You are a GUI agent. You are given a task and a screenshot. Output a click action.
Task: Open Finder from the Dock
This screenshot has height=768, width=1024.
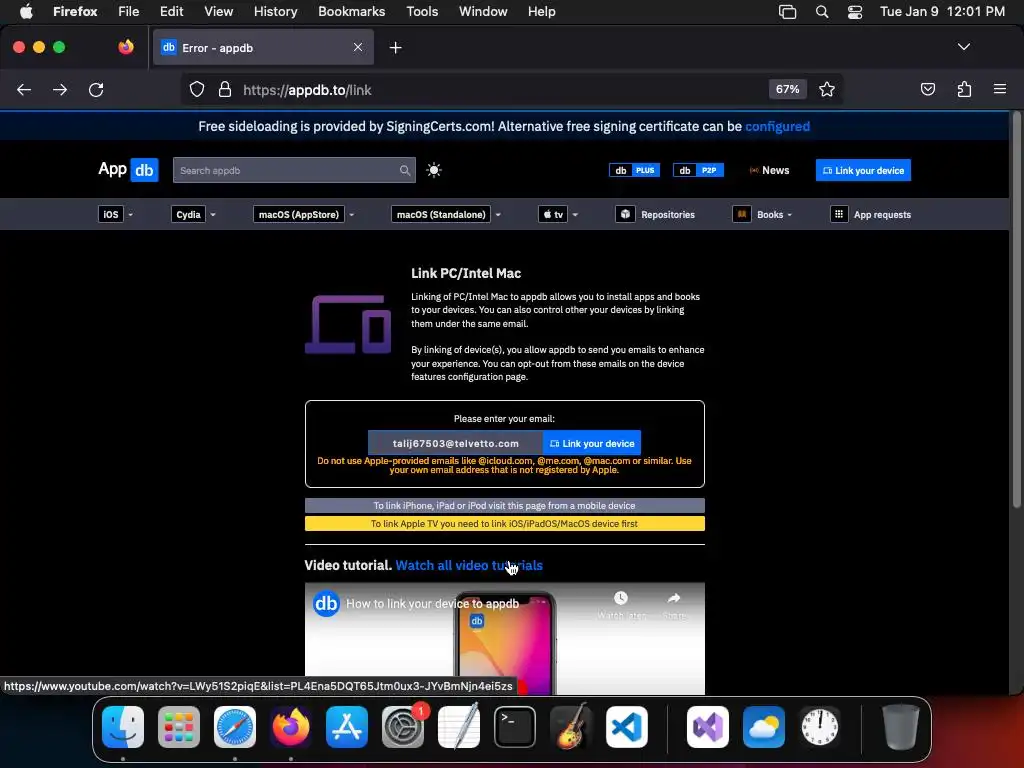click(123, 727)
